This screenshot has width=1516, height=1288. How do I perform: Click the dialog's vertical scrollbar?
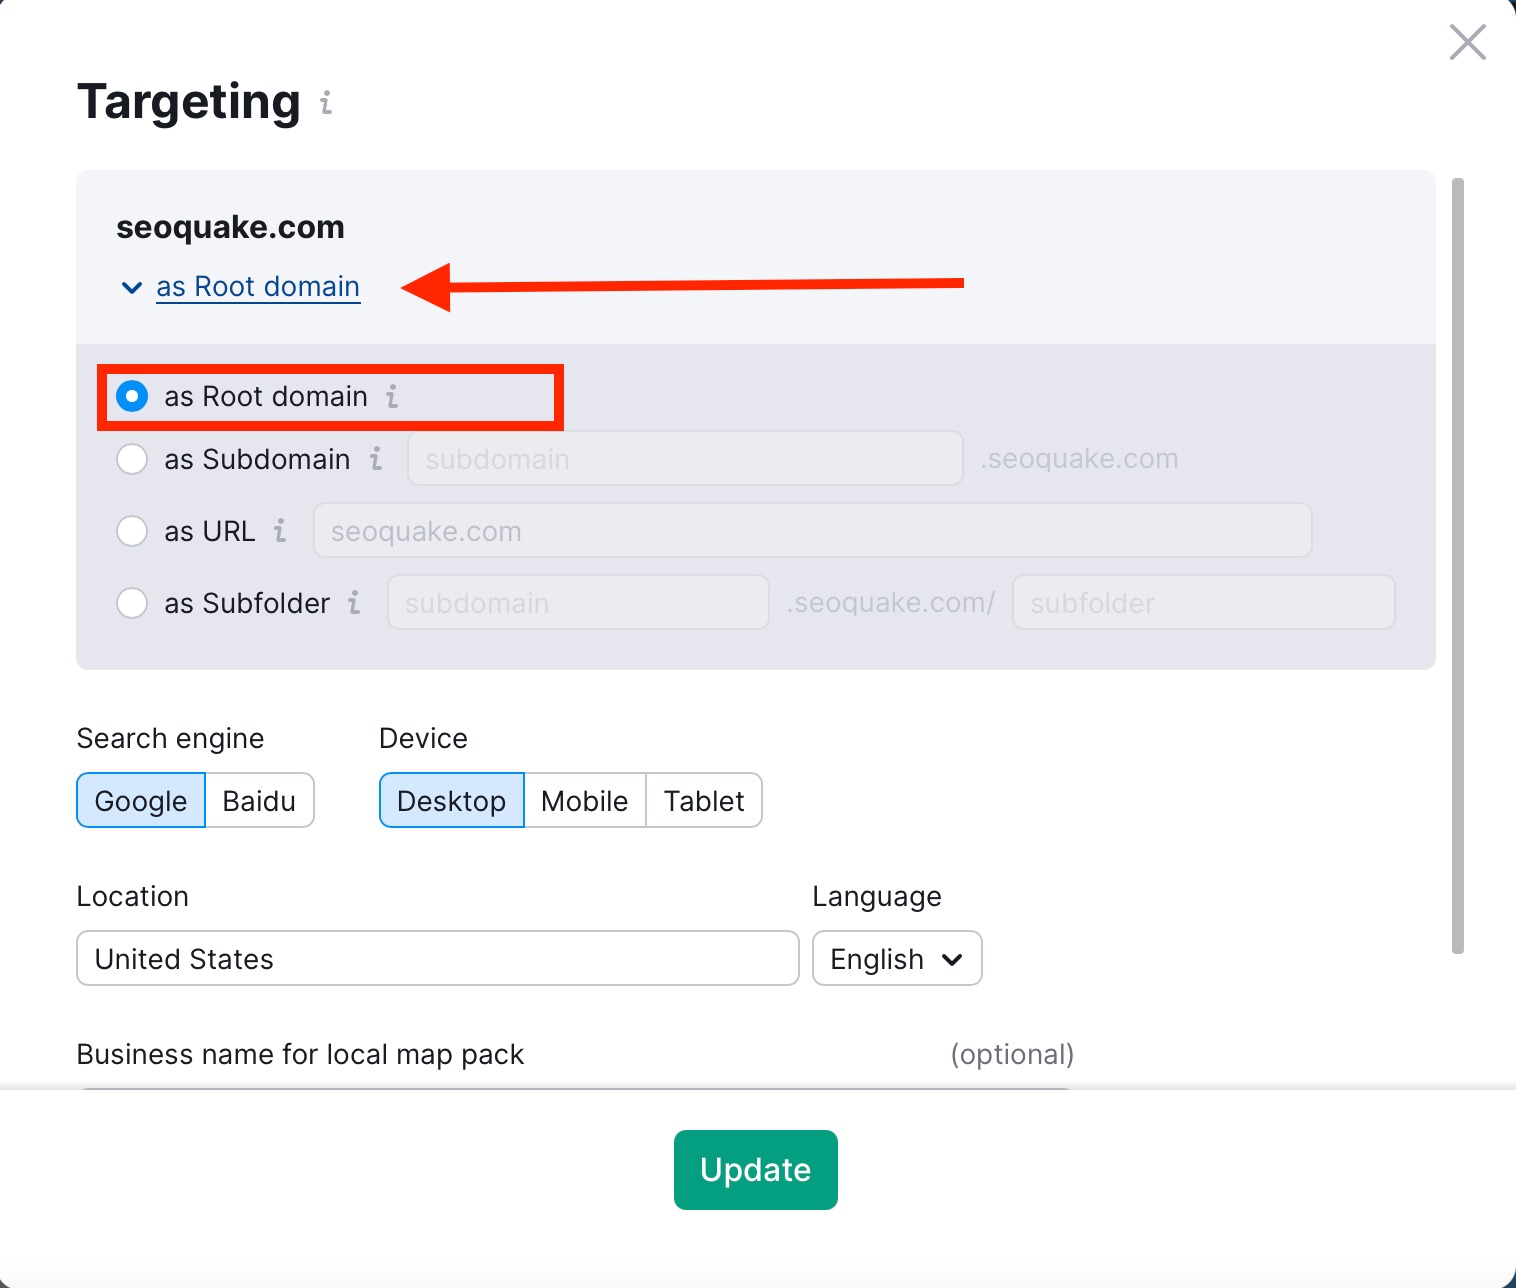(1457, 566)
